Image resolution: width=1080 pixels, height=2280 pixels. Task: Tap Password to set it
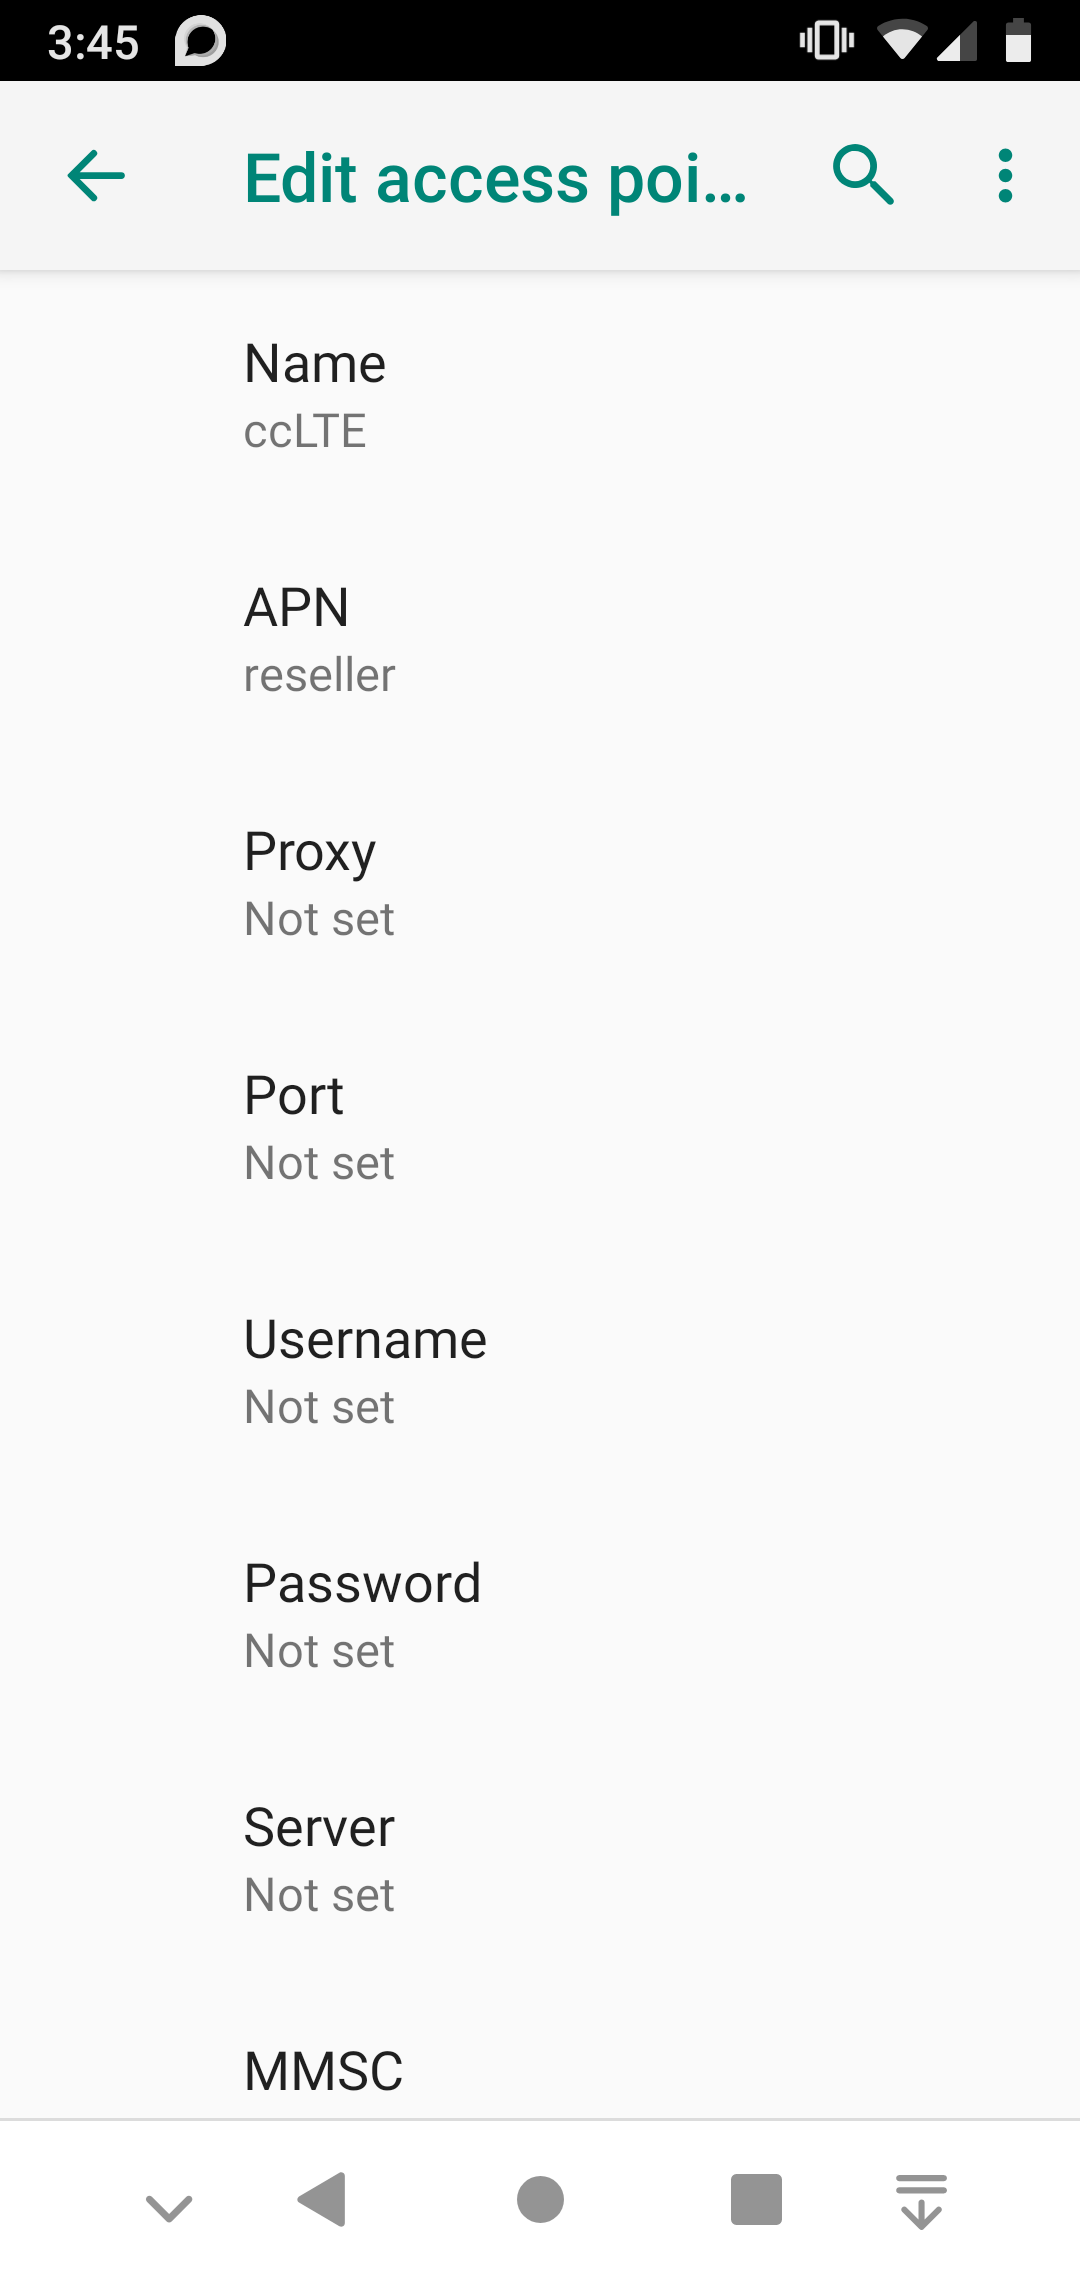click(x=540, y=1616)
